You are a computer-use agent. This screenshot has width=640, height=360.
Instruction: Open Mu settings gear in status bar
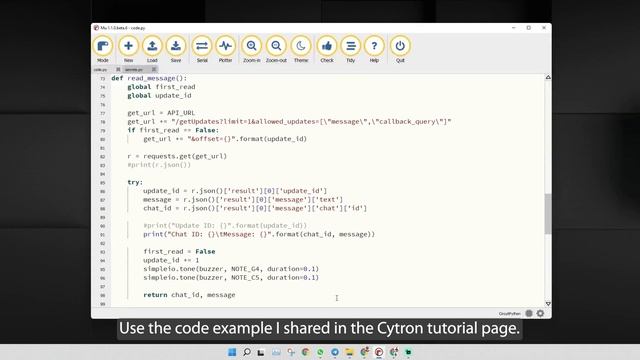(540, 313)
